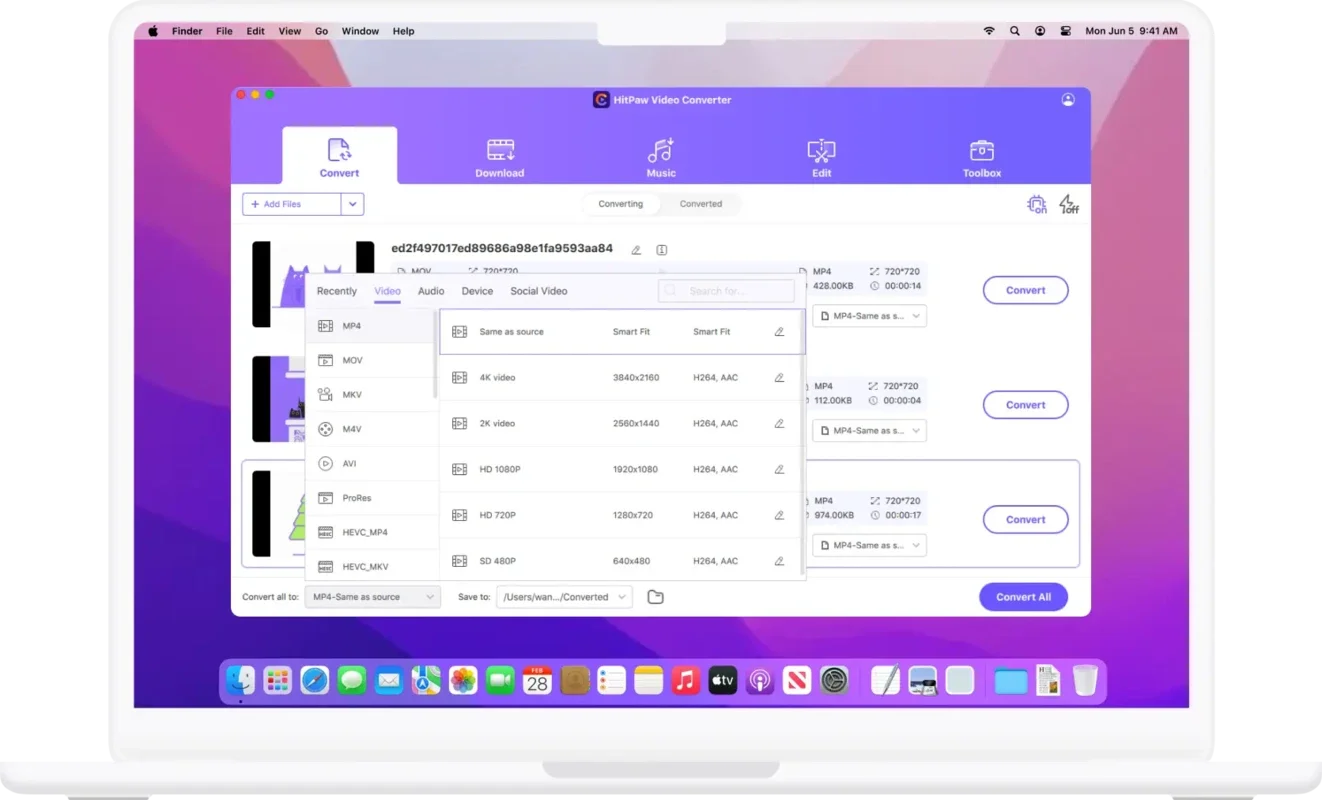The width and height of the screenshot is (1322, 800).
Task: Choose MP4 format in the list
Action: [x=370, y=326]
